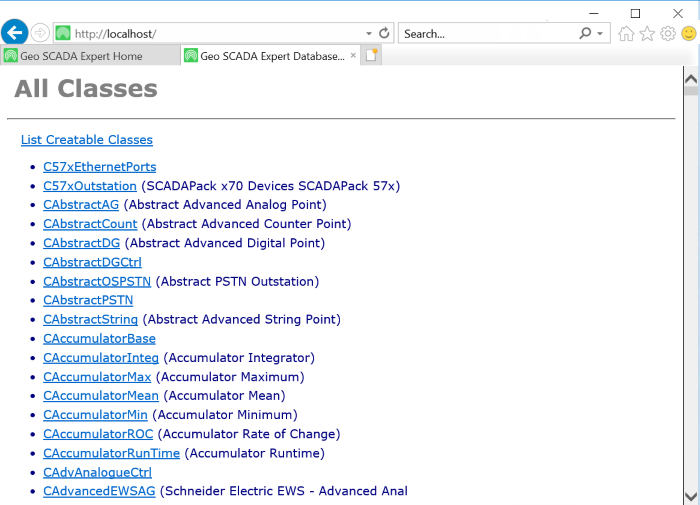Select the Geo SCADA Expert Database tab
This screenshot has width=700, height=505.
272,56
